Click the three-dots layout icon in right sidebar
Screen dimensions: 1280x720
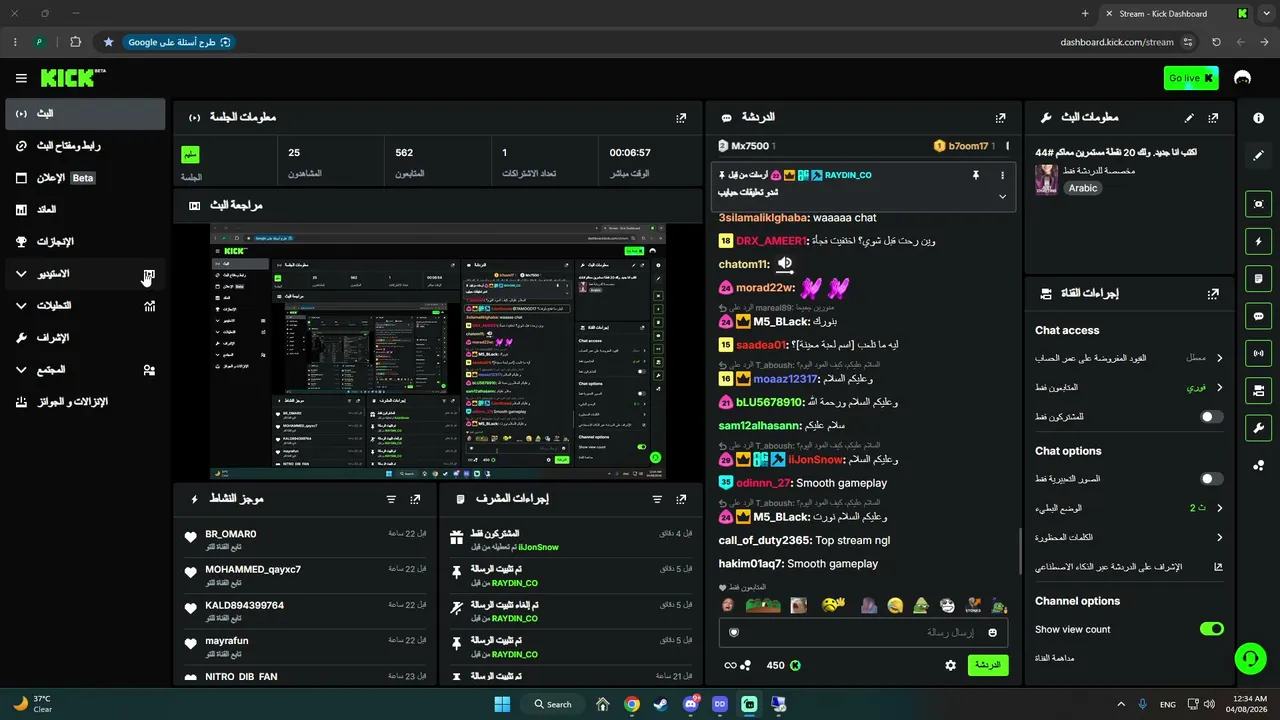[x=1259, y=465]
